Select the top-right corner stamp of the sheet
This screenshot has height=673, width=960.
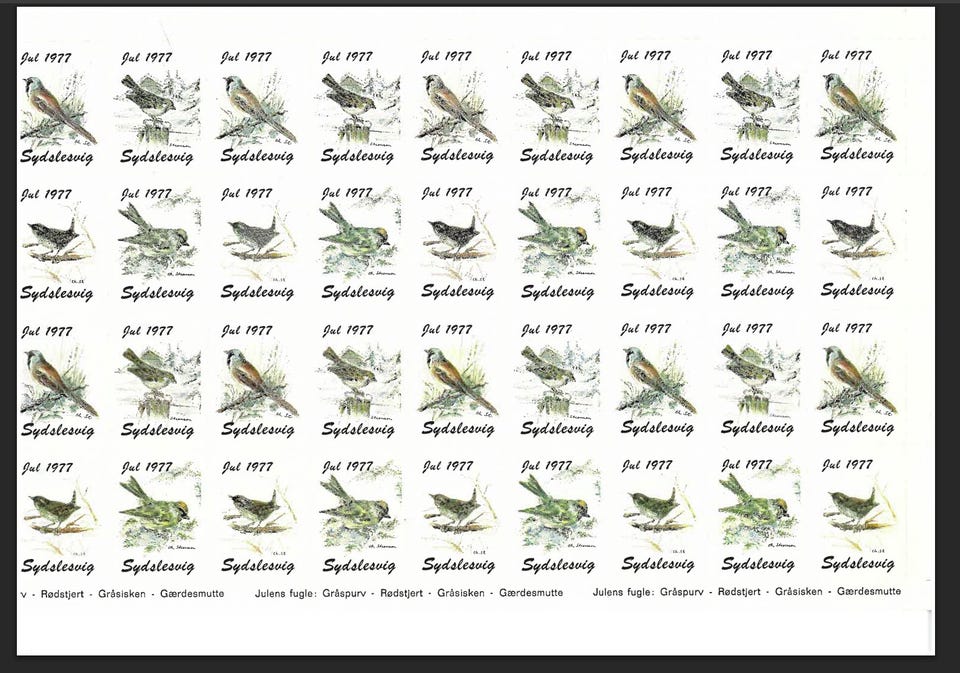857,105
